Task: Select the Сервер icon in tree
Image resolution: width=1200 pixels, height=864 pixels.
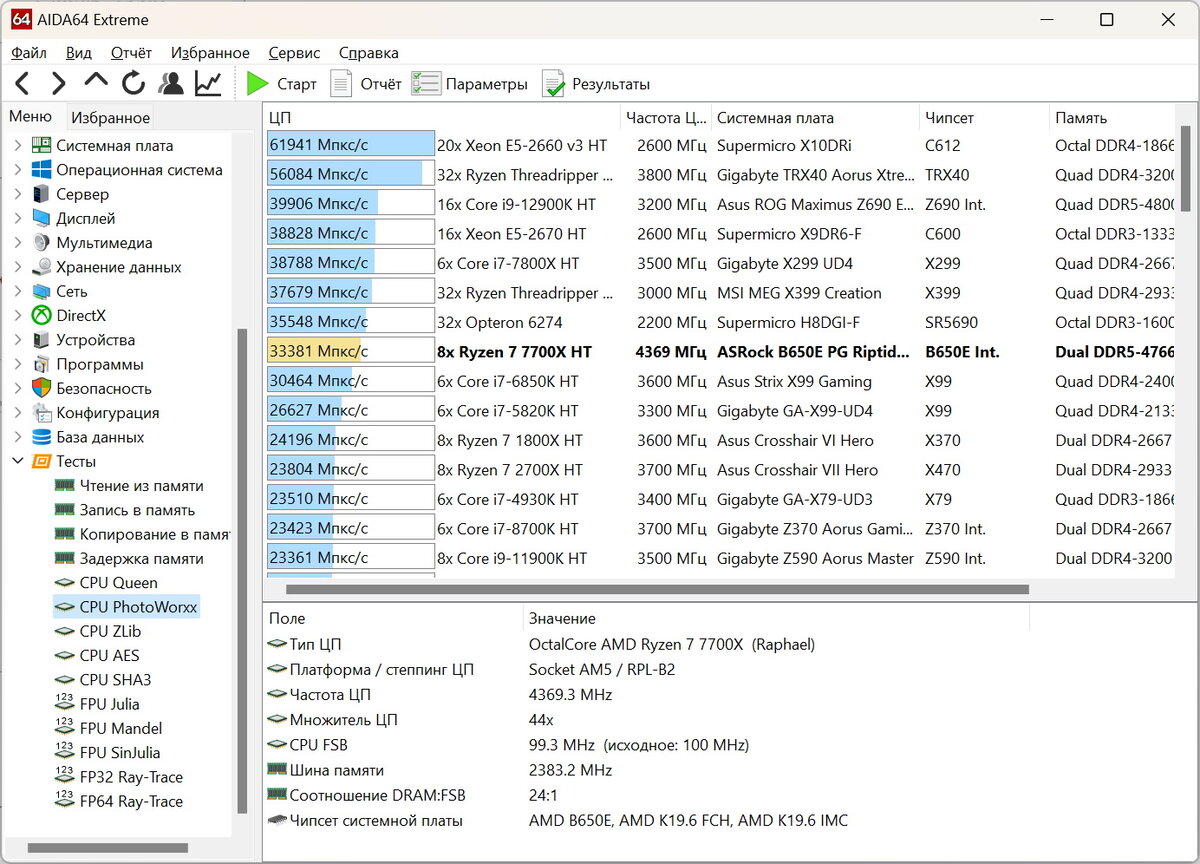Action: pyautogui.click(x=41, y=194)
